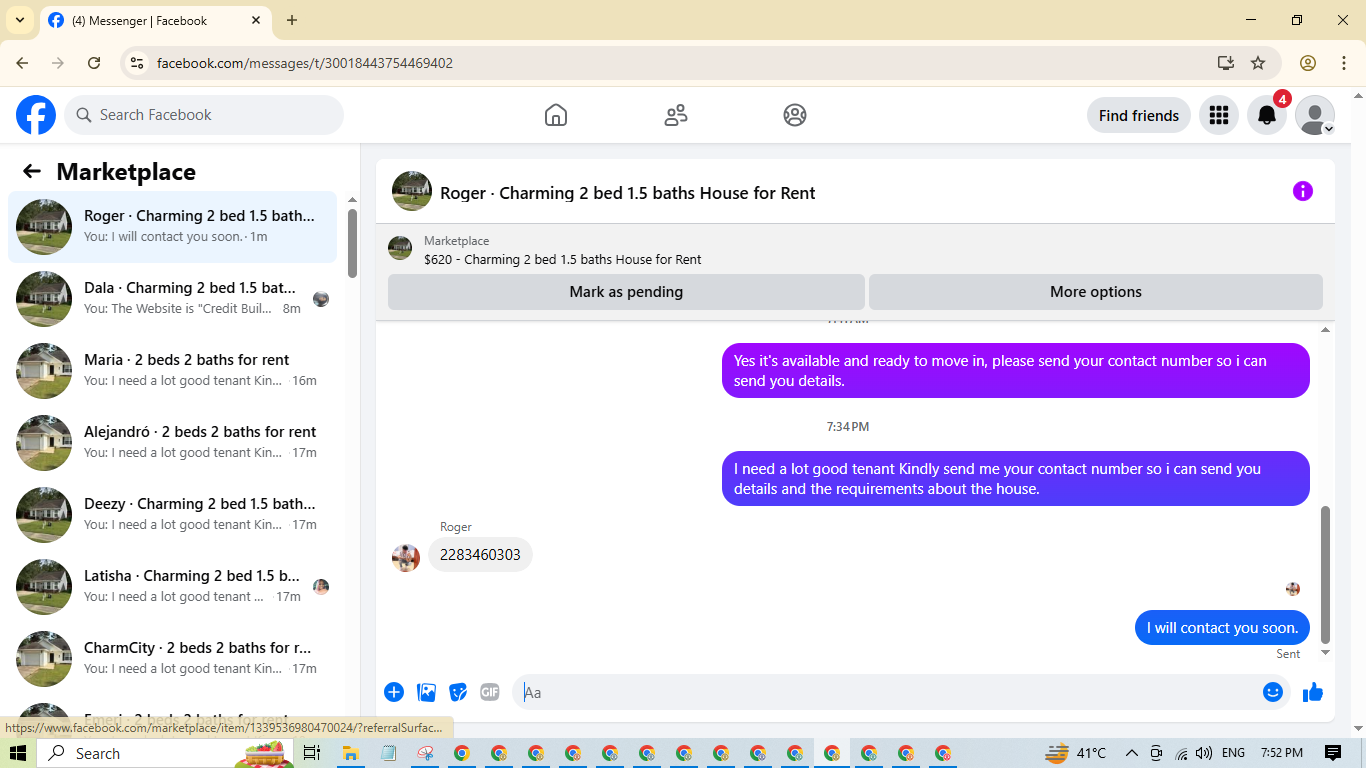Open the Groups icon in top navigation

[x=795, y=115]
